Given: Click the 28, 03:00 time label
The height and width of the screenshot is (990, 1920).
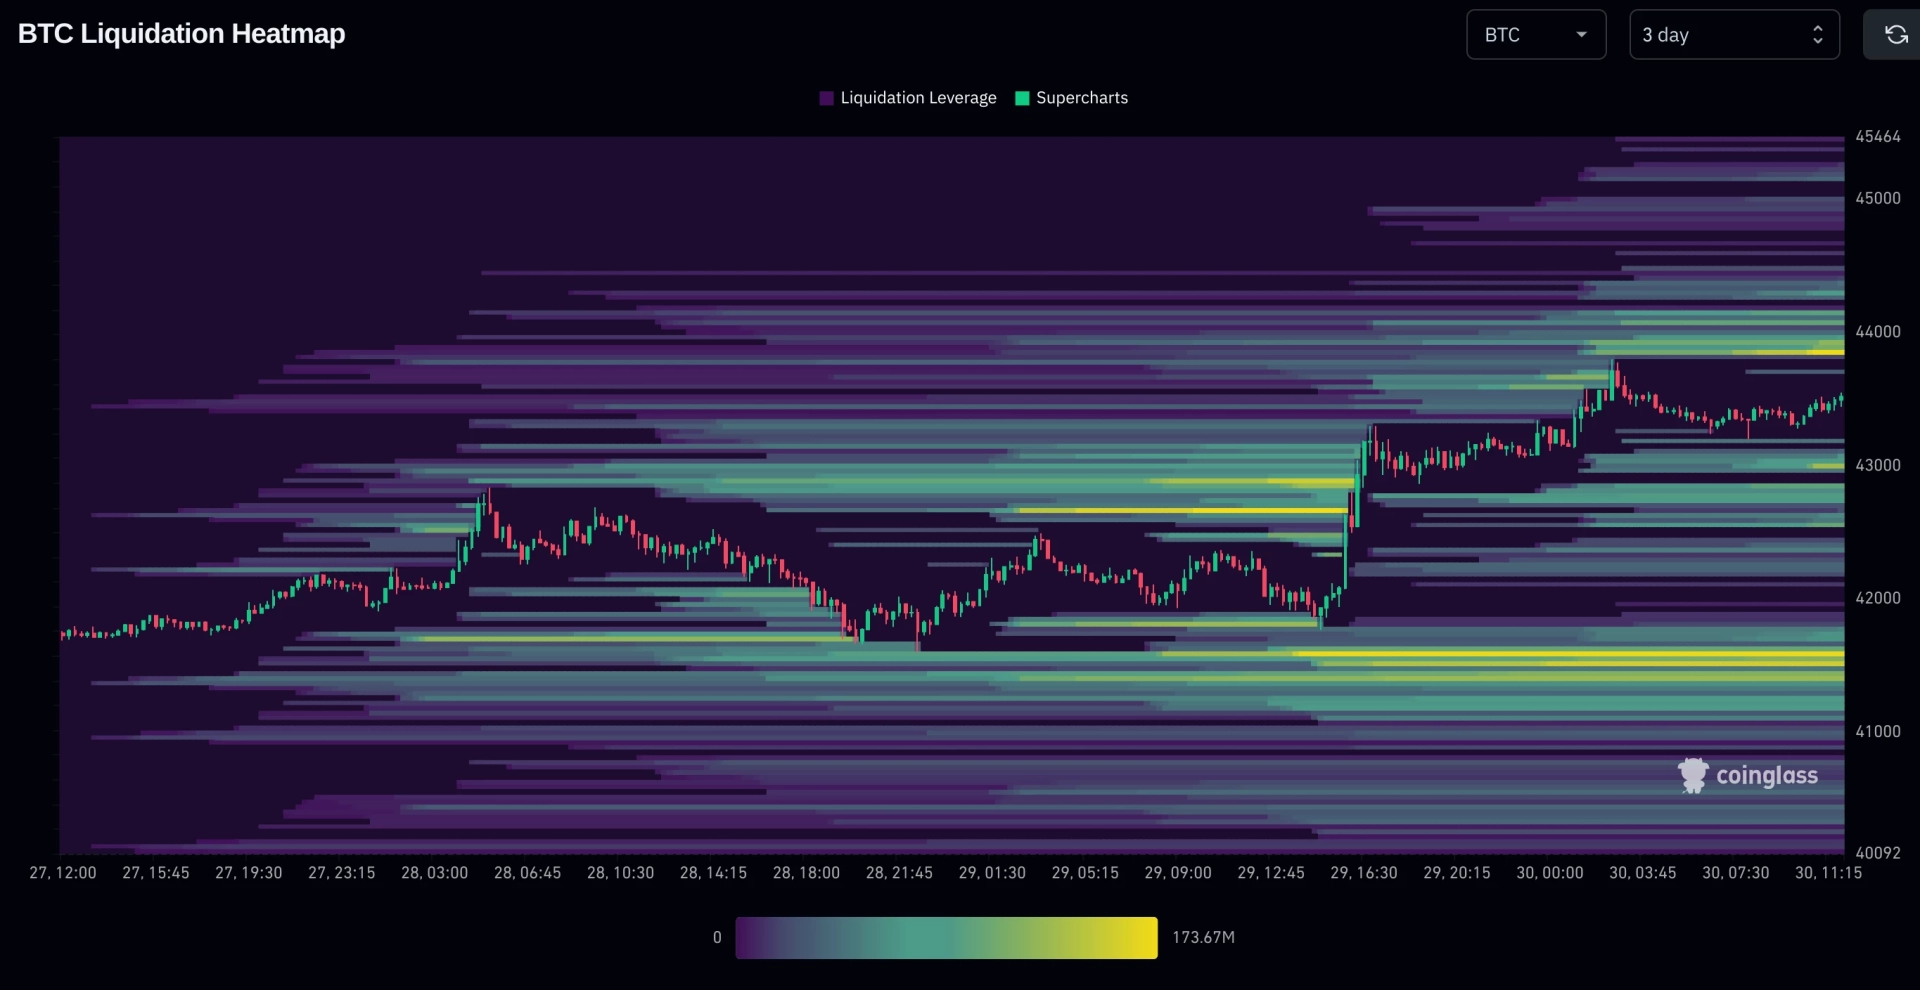Looking at the screenshot, I should coord(435,873).
